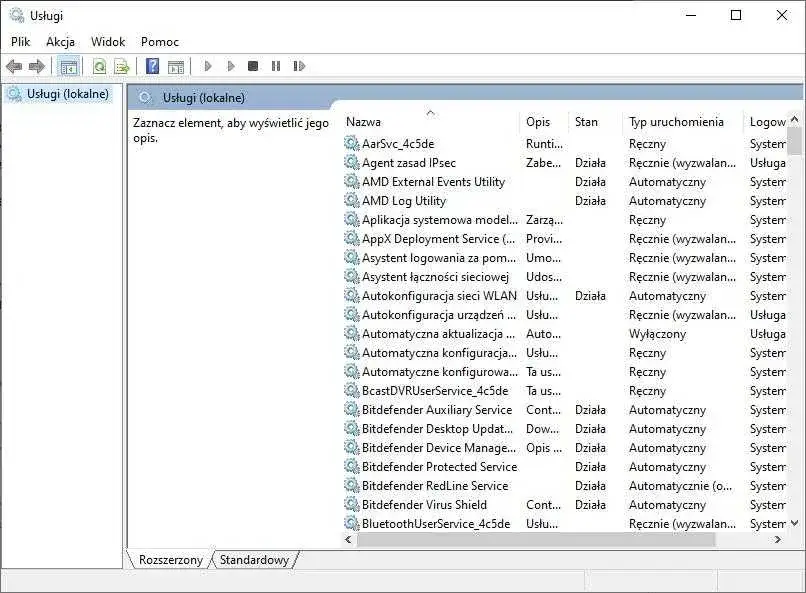Image resolution: width=806 pixels, height=593 pixels.
Task: Click the Usługi (lokalne) pane header
Action: click(204, 98)
